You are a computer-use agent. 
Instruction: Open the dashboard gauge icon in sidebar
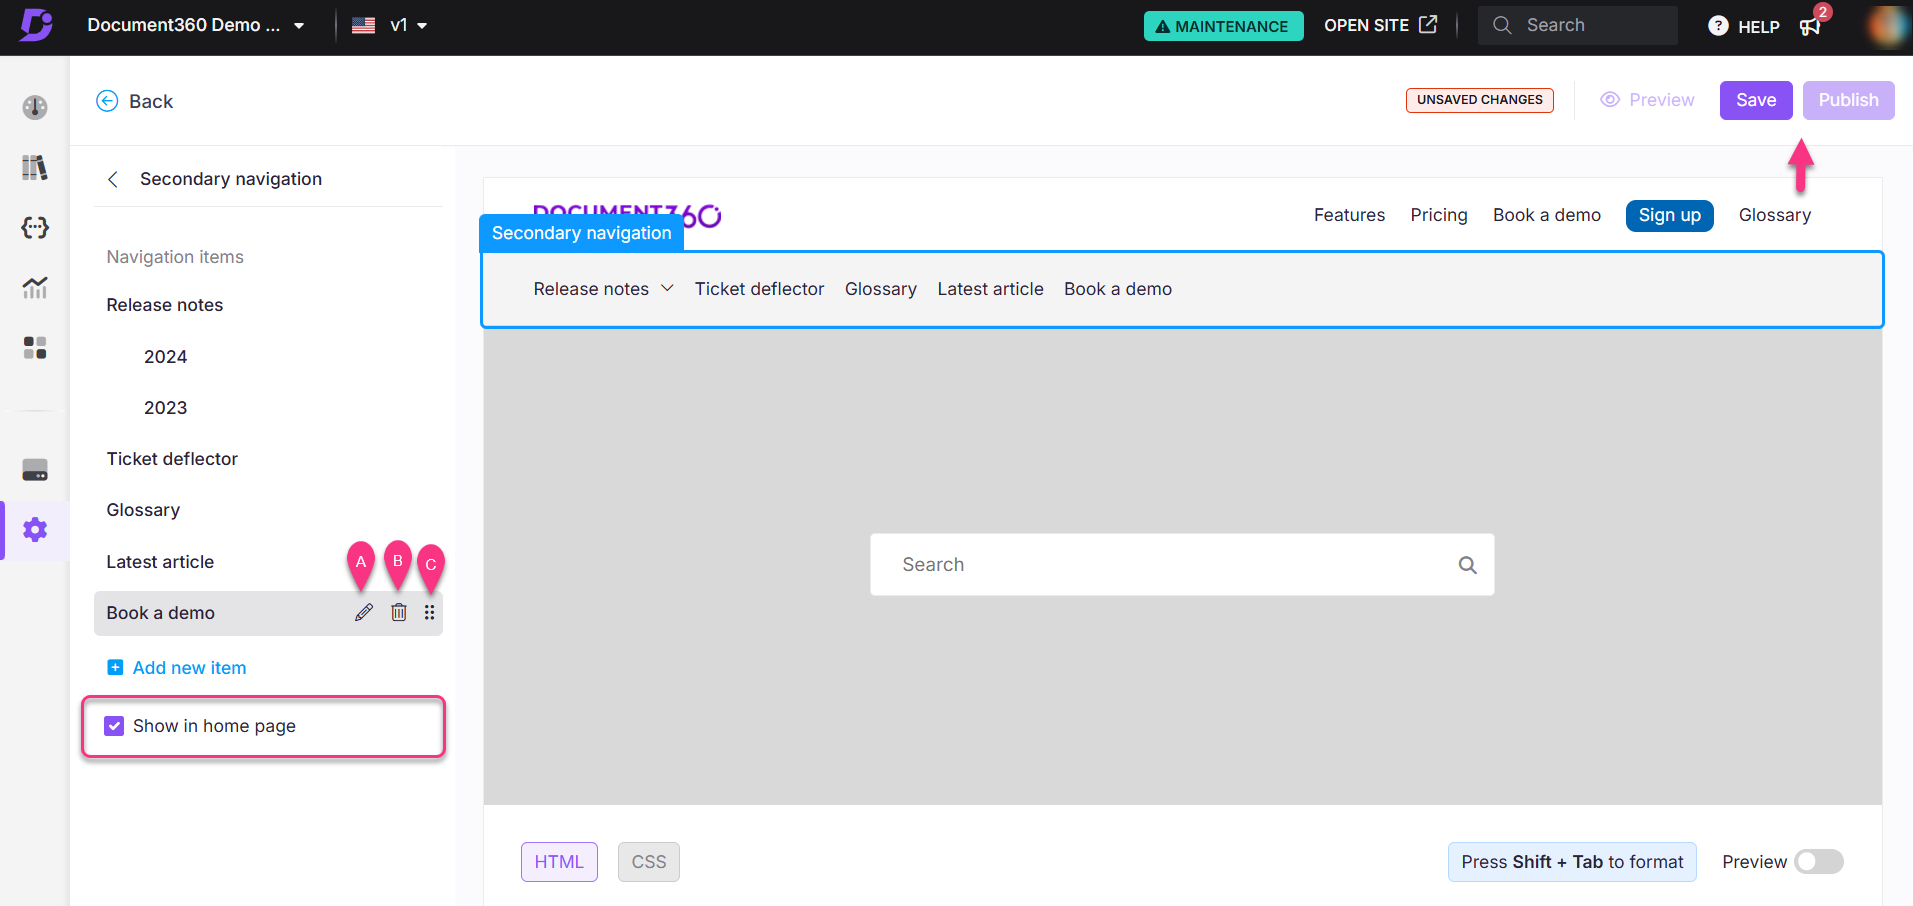(35, 107)
